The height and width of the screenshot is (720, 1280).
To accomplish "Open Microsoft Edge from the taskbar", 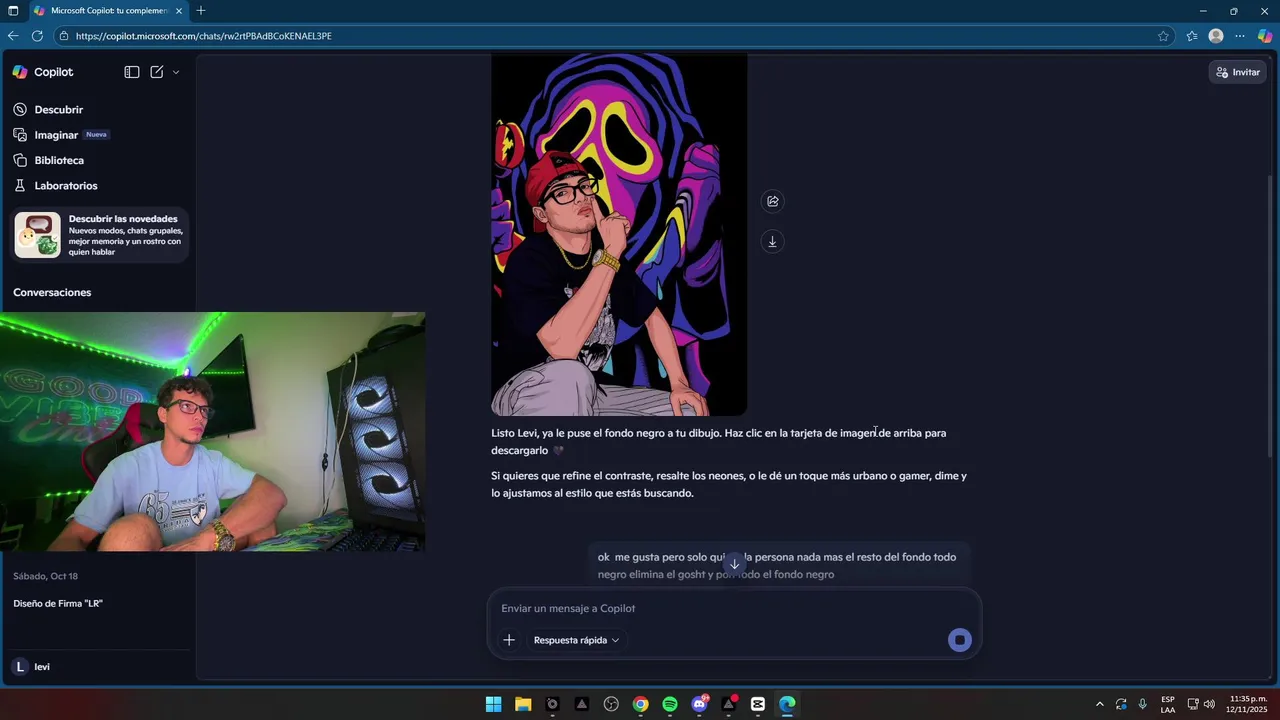I will pyautogui.click(x=788, y=704).
